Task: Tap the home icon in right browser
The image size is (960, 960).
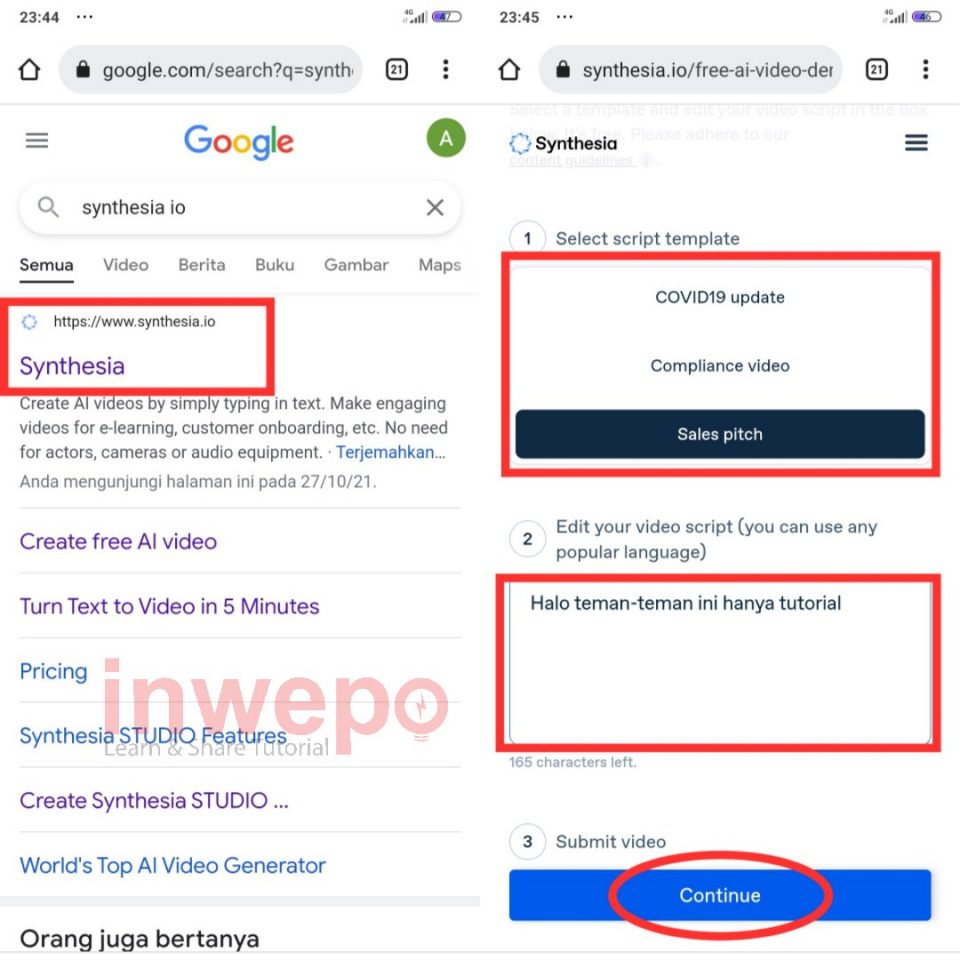Action: [x=509, y=69]
